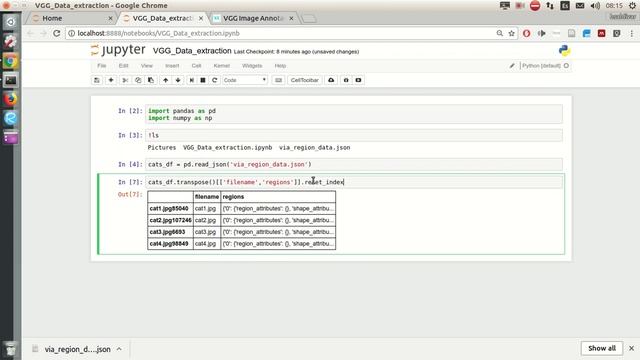Open Firefox from the Ubuntu launcher
This screenshot has width=640, height=360.
coord(11,99)
